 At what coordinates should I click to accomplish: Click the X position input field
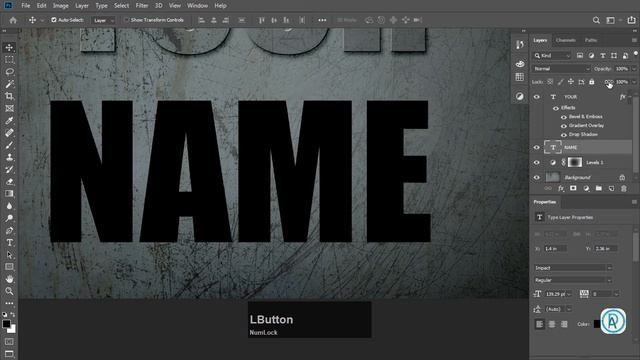(555, 249)
